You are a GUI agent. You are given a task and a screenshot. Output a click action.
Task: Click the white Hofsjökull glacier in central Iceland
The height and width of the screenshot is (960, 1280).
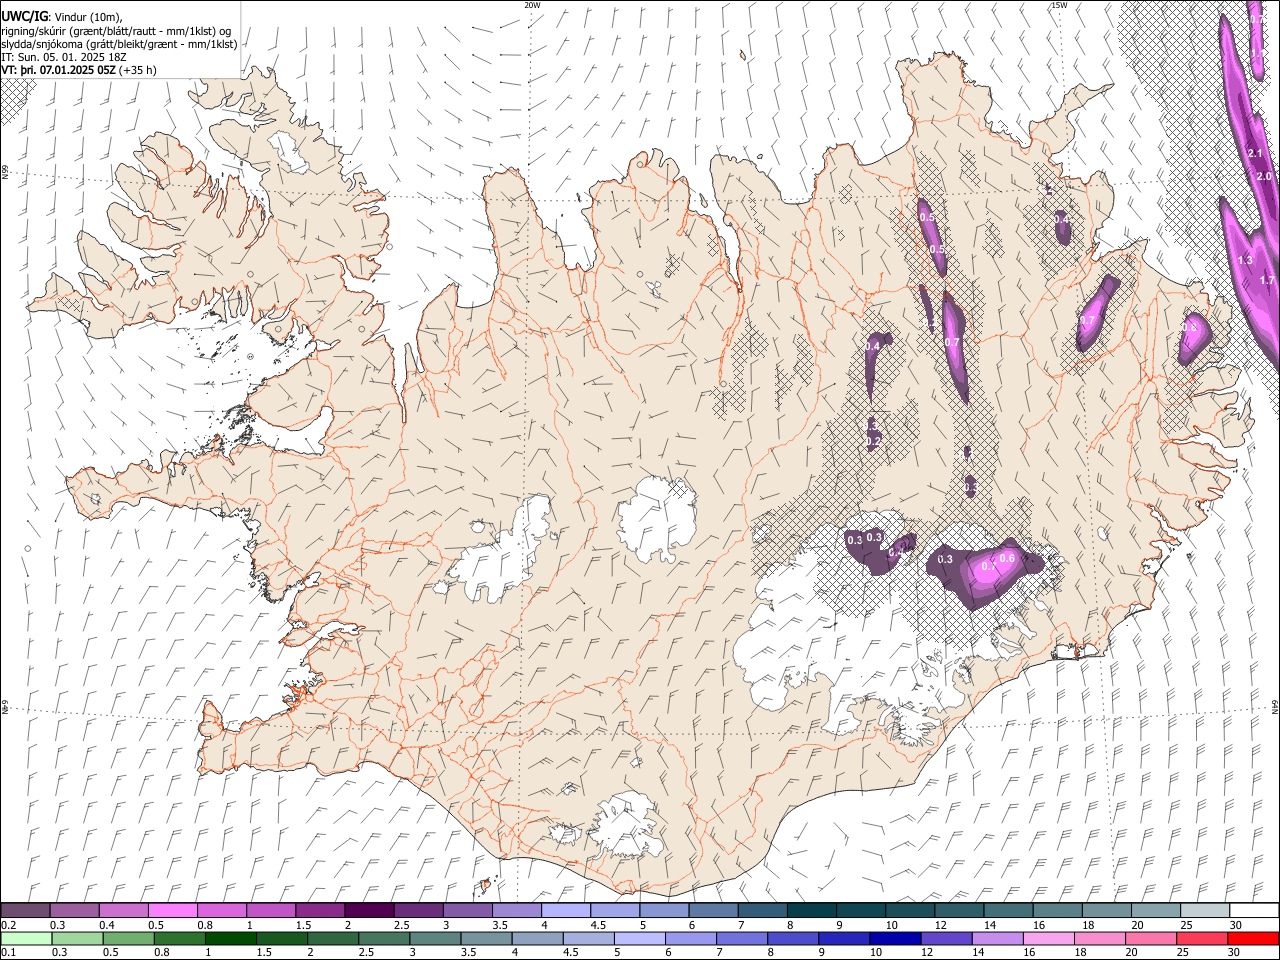pyautogui.click(x=656, y=518)
